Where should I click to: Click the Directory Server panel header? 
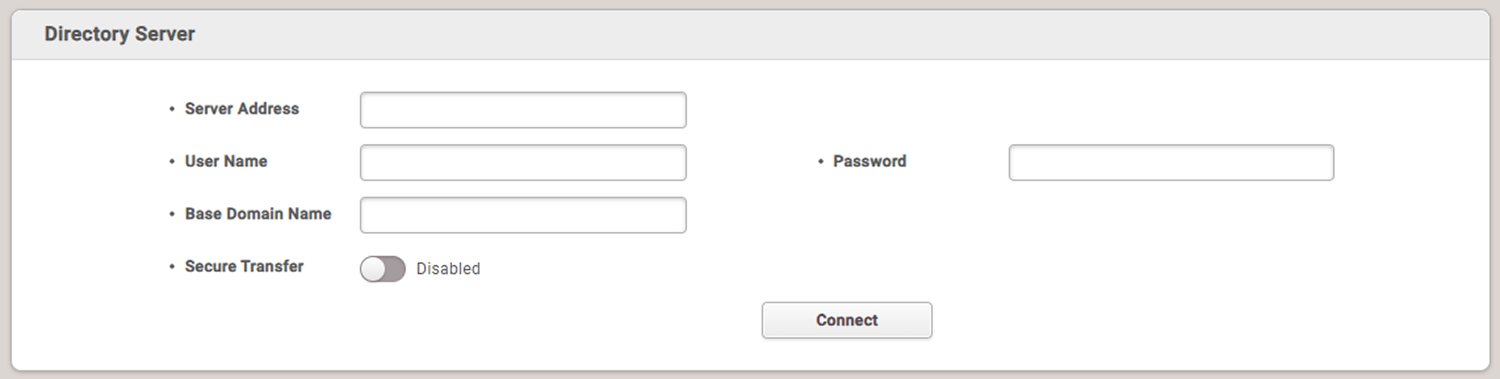tap(750, 35)
